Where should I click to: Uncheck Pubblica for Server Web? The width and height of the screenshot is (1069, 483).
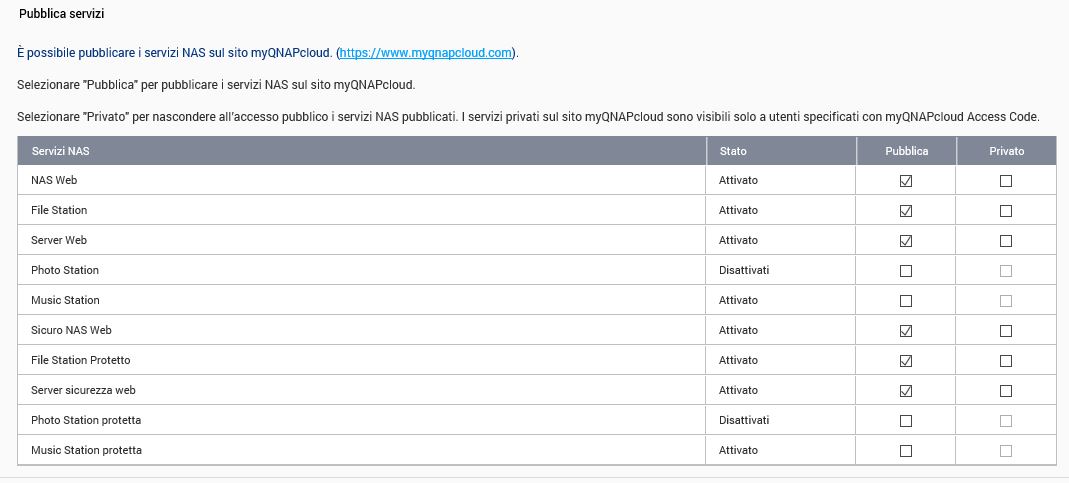(906, 241)
